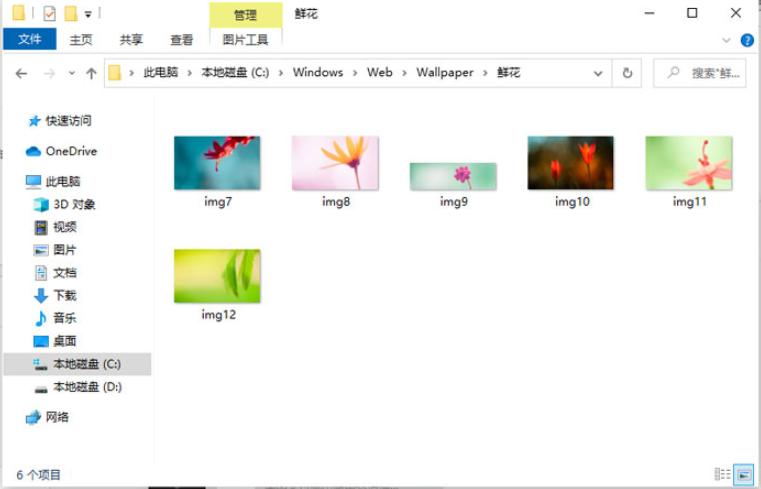Refresh the current folder view
The image size is (761, 489).
(x=627, y=73)
